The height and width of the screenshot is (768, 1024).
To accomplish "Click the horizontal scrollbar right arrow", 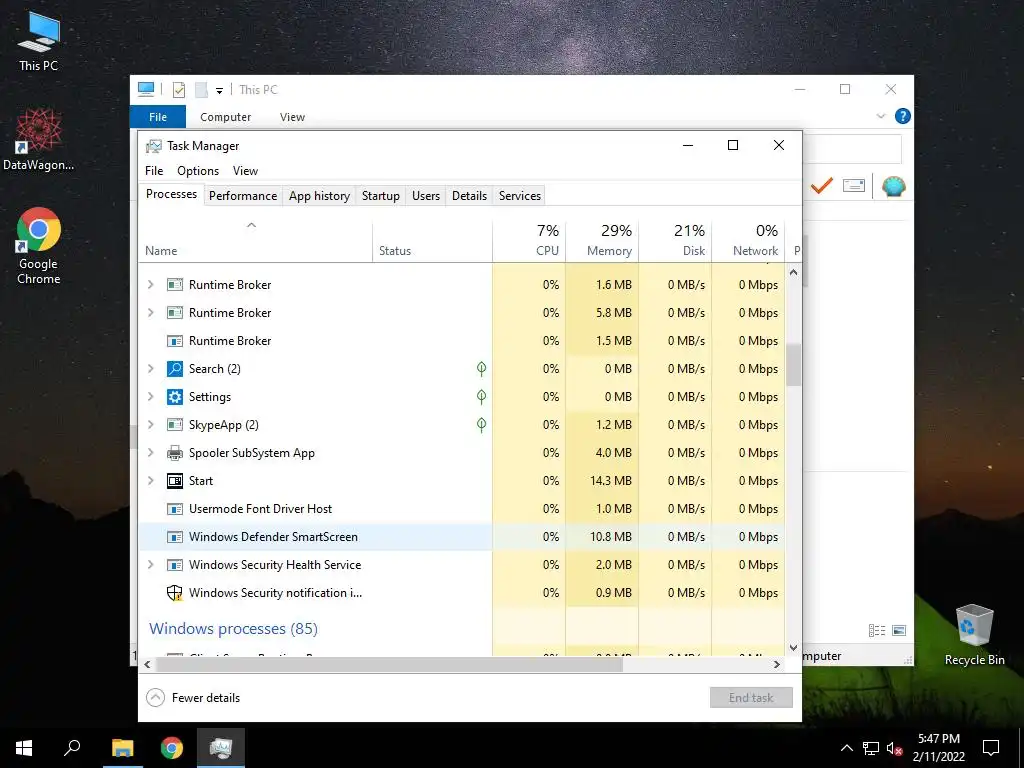I will (x=776, y=664).
